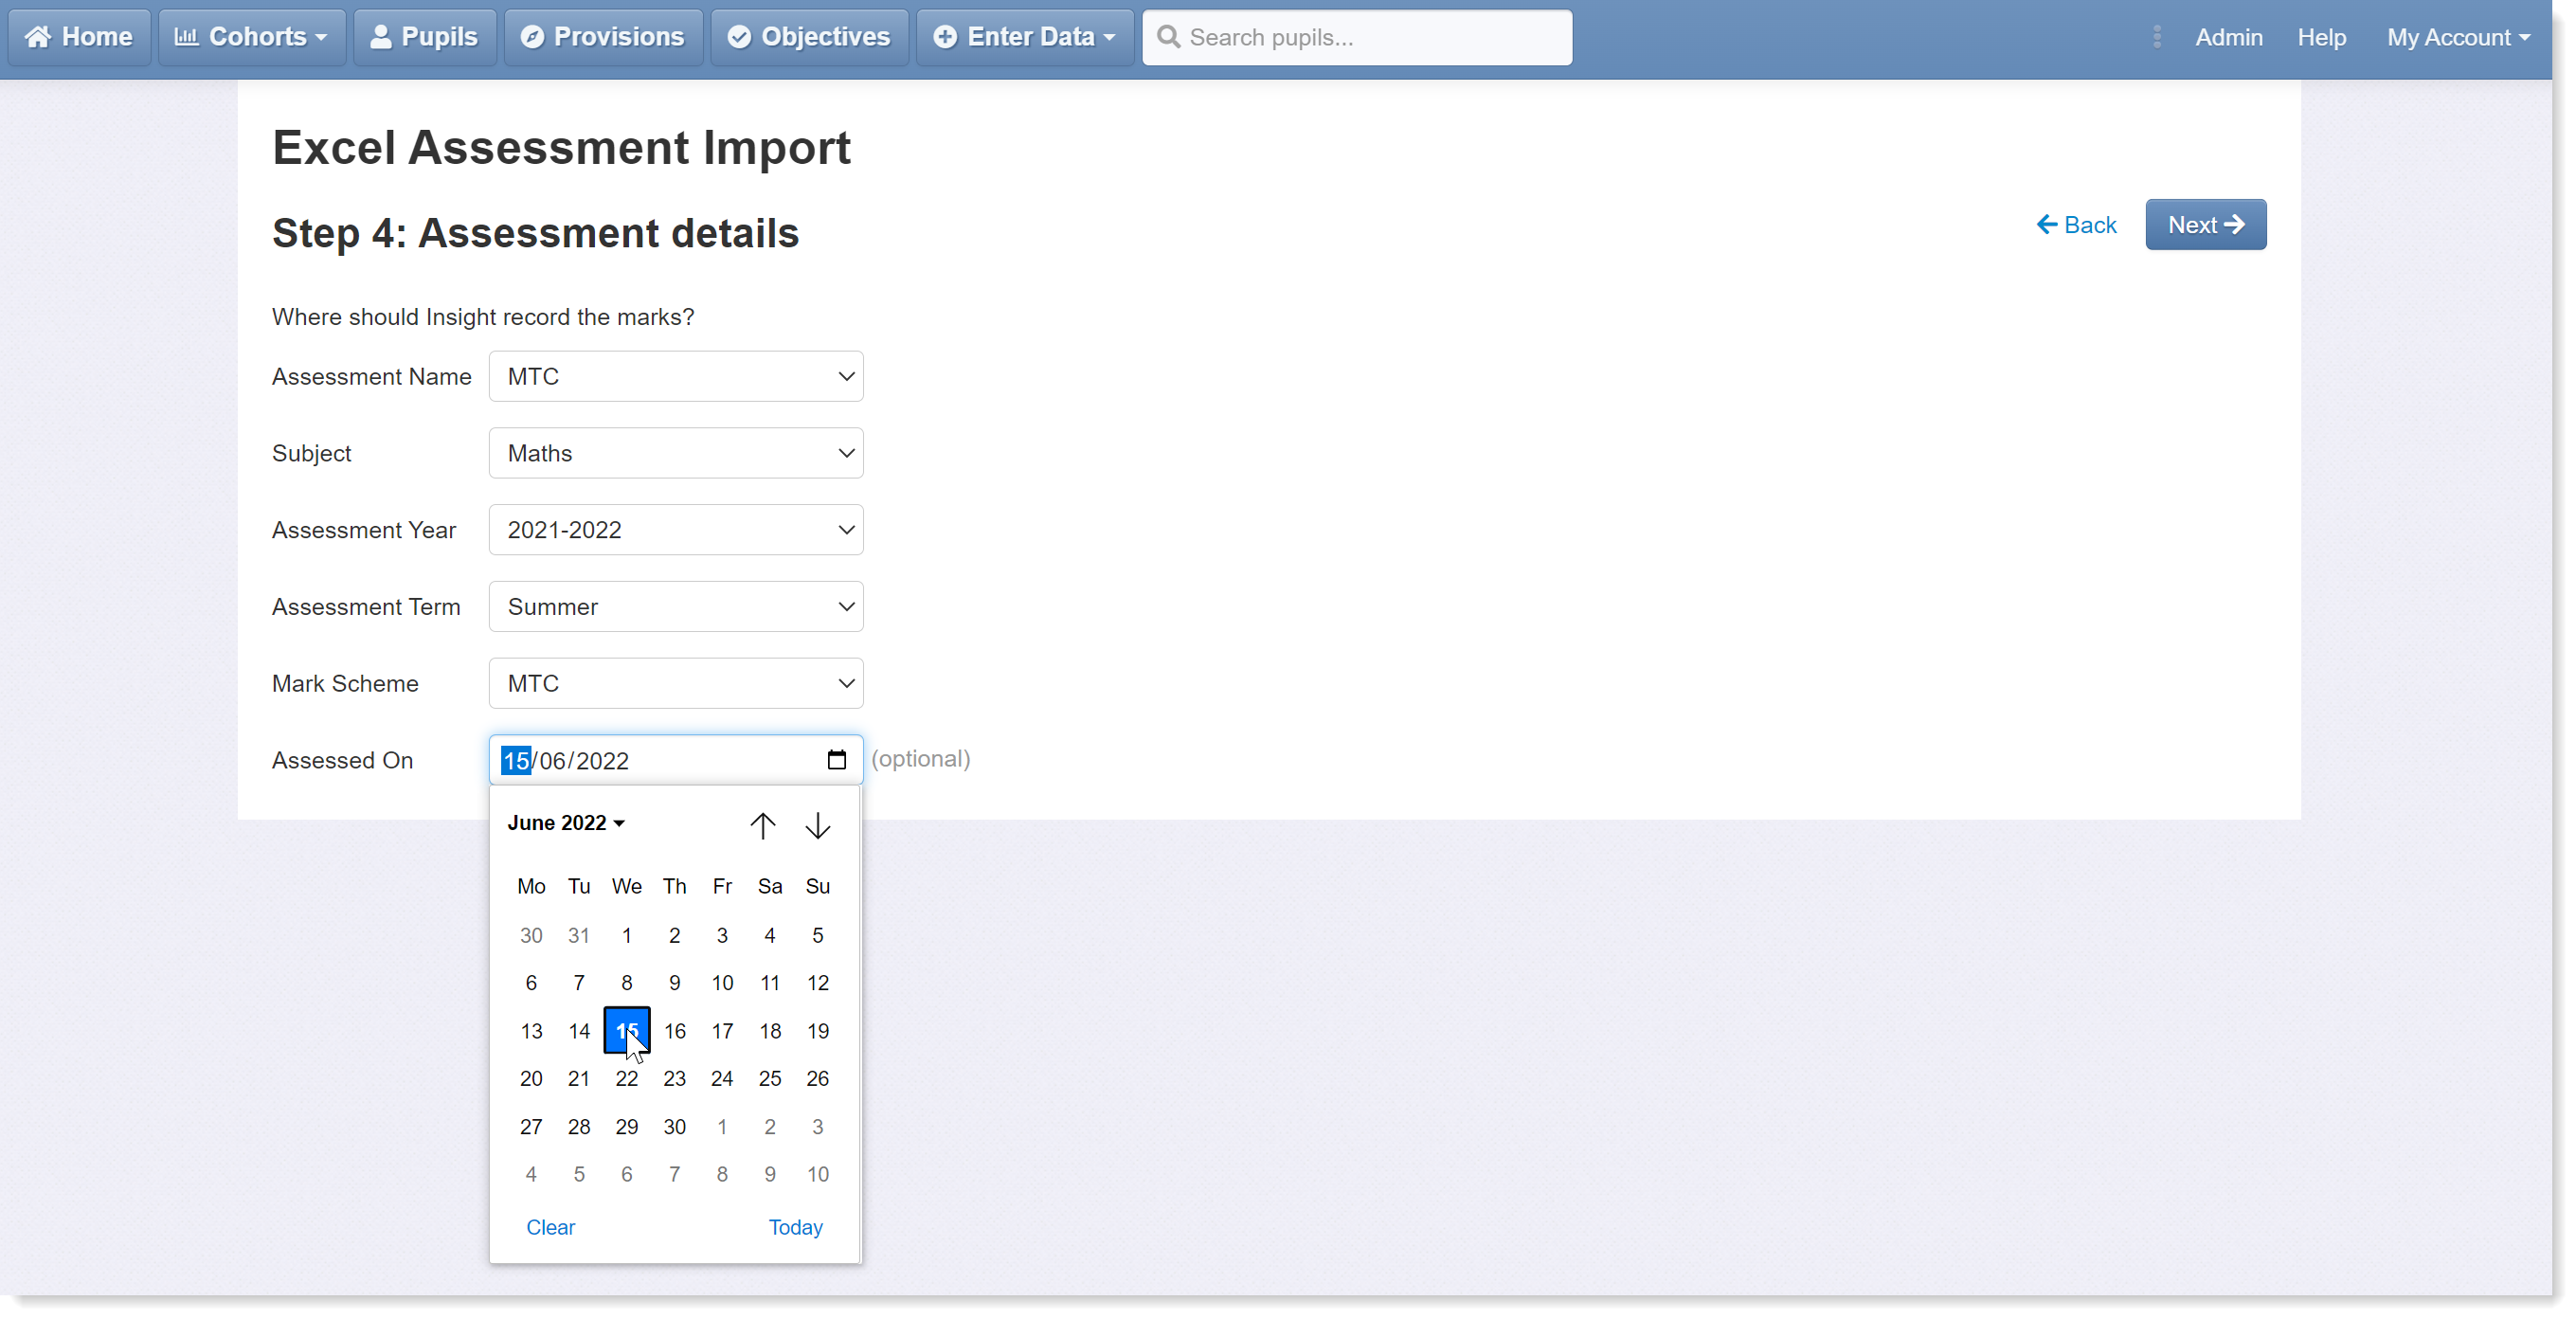Screen dimensions: 2576x1319
Task: Open the Assessment Term dropdown
Action: 676,607
